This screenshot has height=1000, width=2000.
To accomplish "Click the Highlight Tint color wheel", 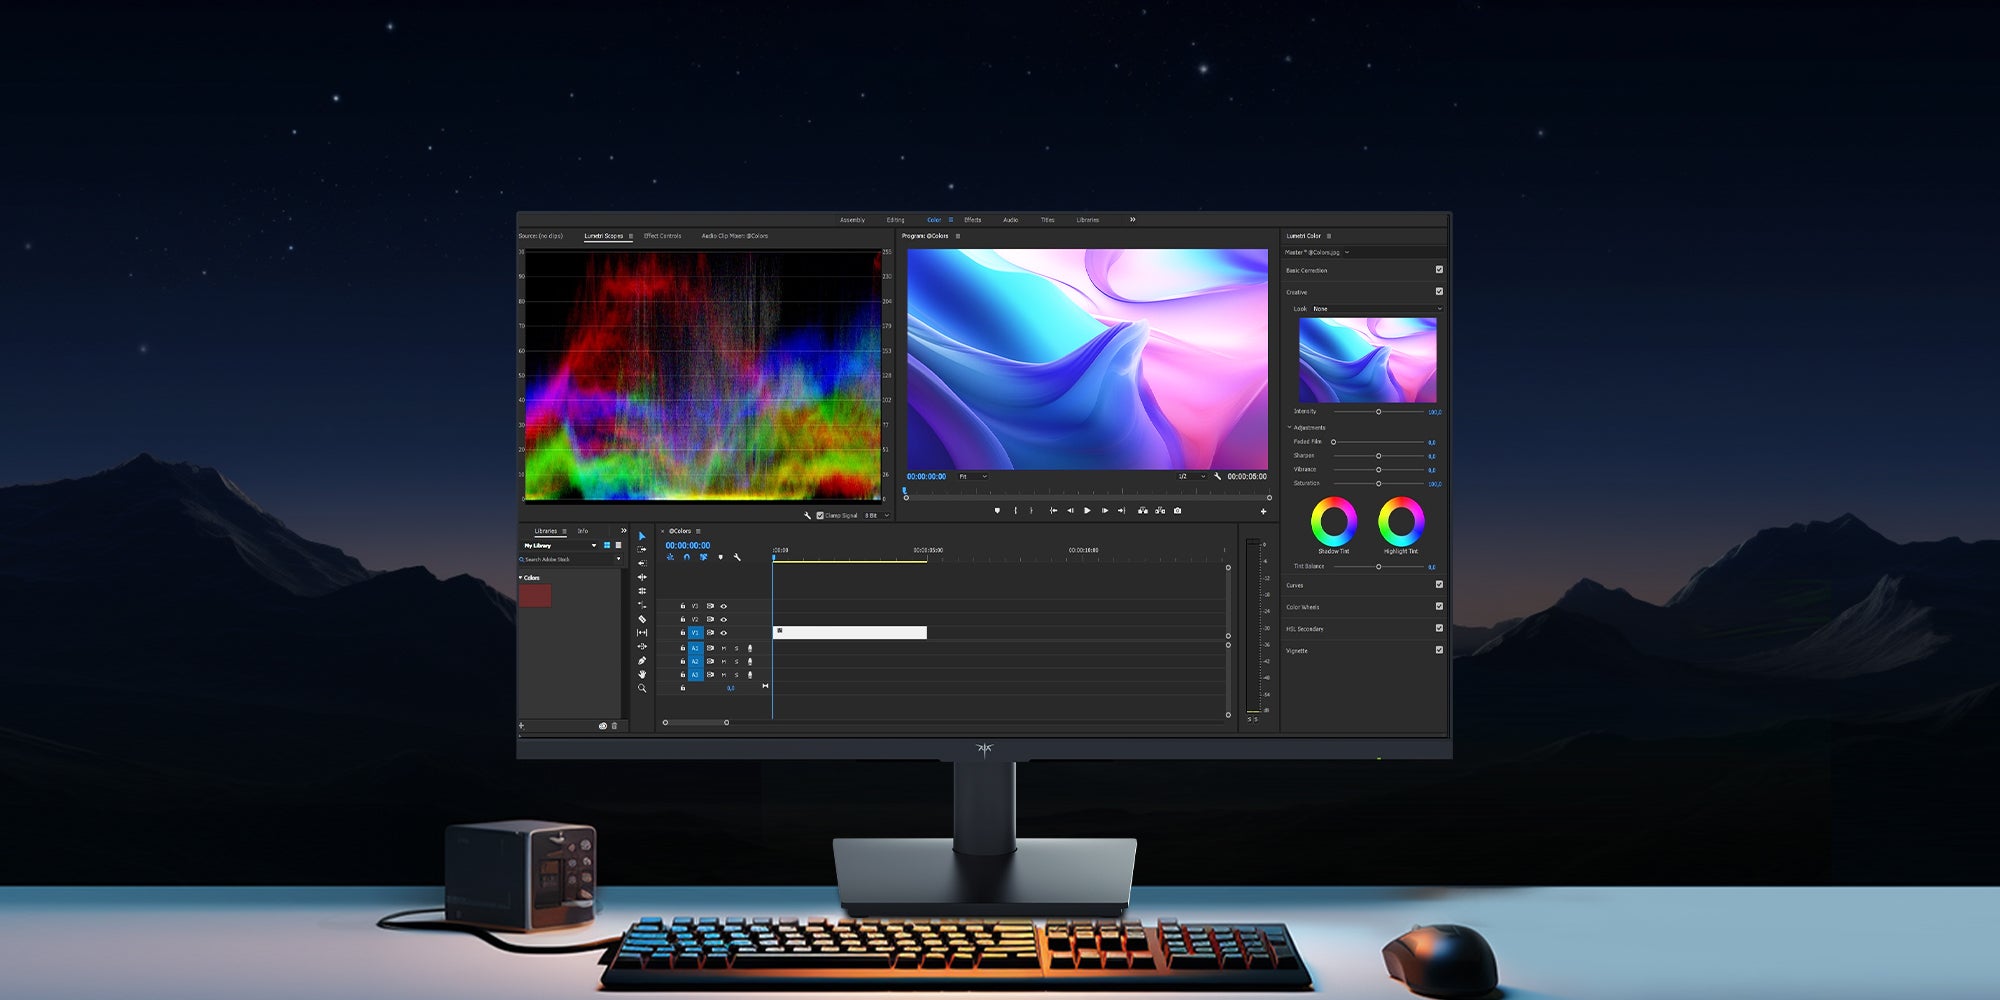I will click(1401, 521).
